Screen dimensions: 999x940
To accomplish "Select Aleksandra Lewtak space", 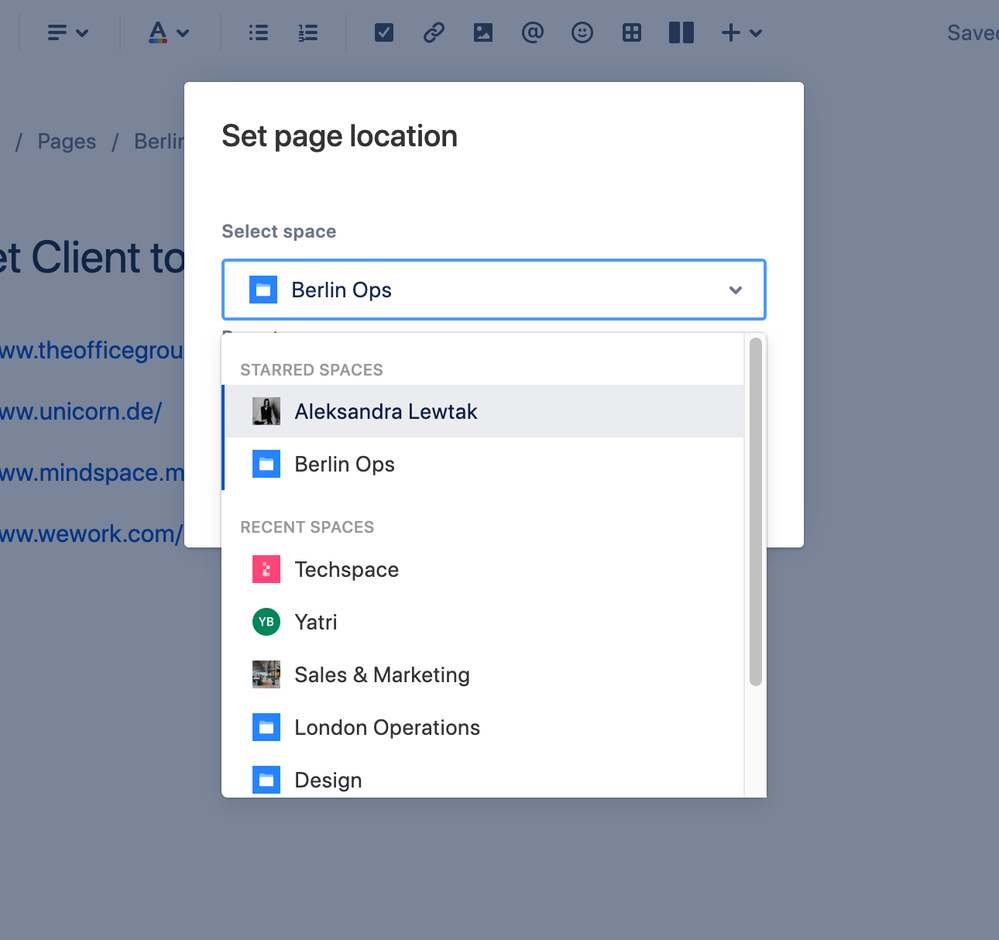I will coord(484,412).
